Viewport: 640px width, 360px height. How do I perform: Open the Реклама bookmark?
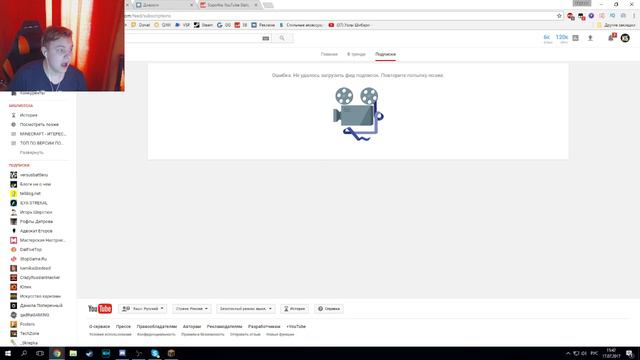click(263, 25)
